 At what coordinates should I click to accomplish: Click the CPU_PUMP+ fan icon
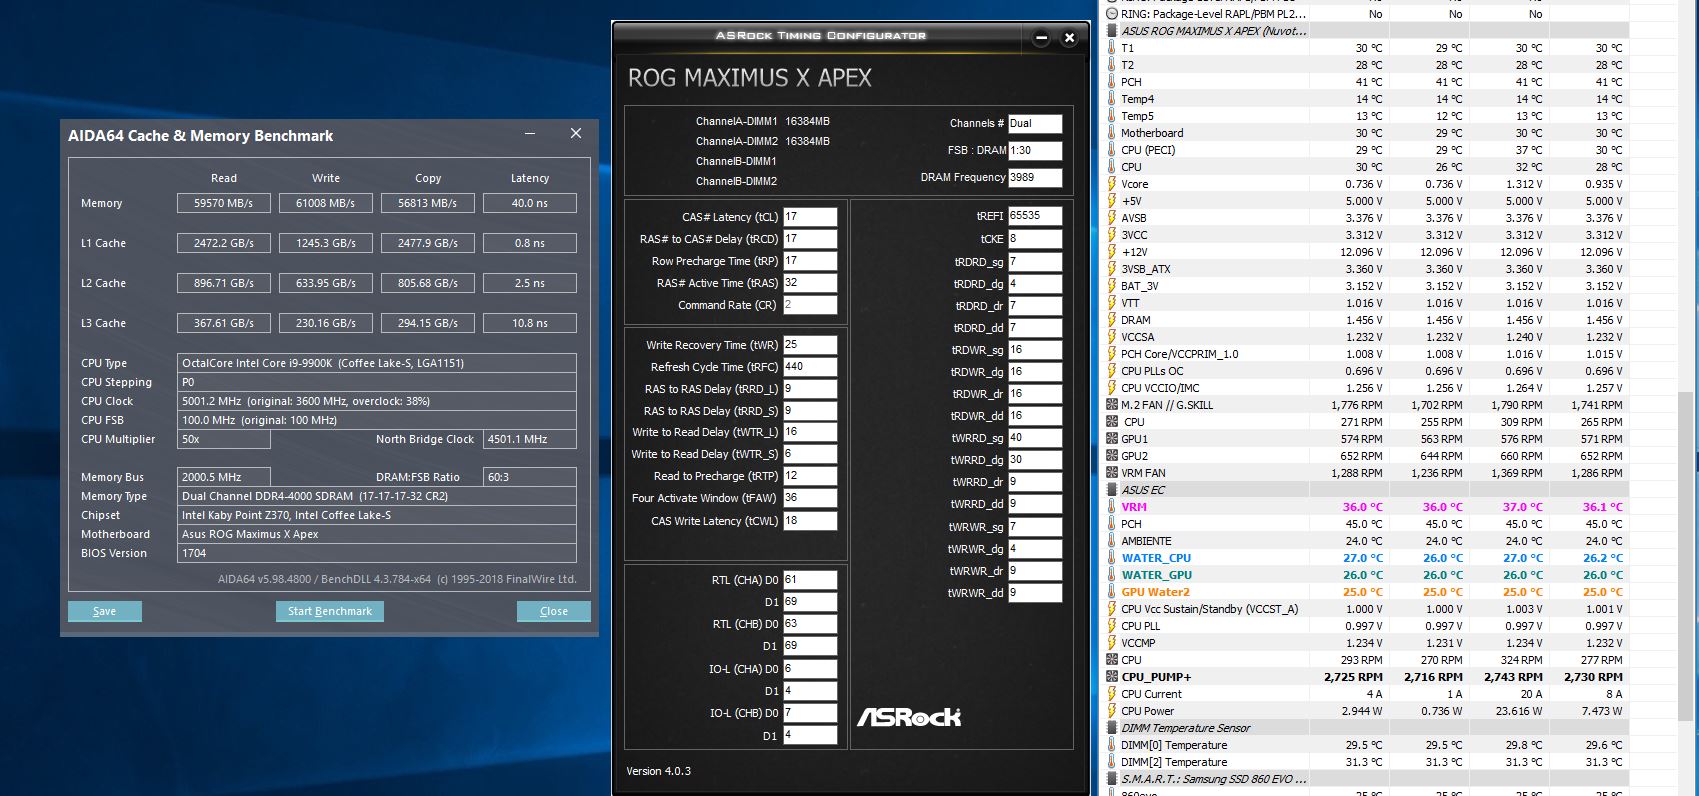click(x=1112, y=677)
